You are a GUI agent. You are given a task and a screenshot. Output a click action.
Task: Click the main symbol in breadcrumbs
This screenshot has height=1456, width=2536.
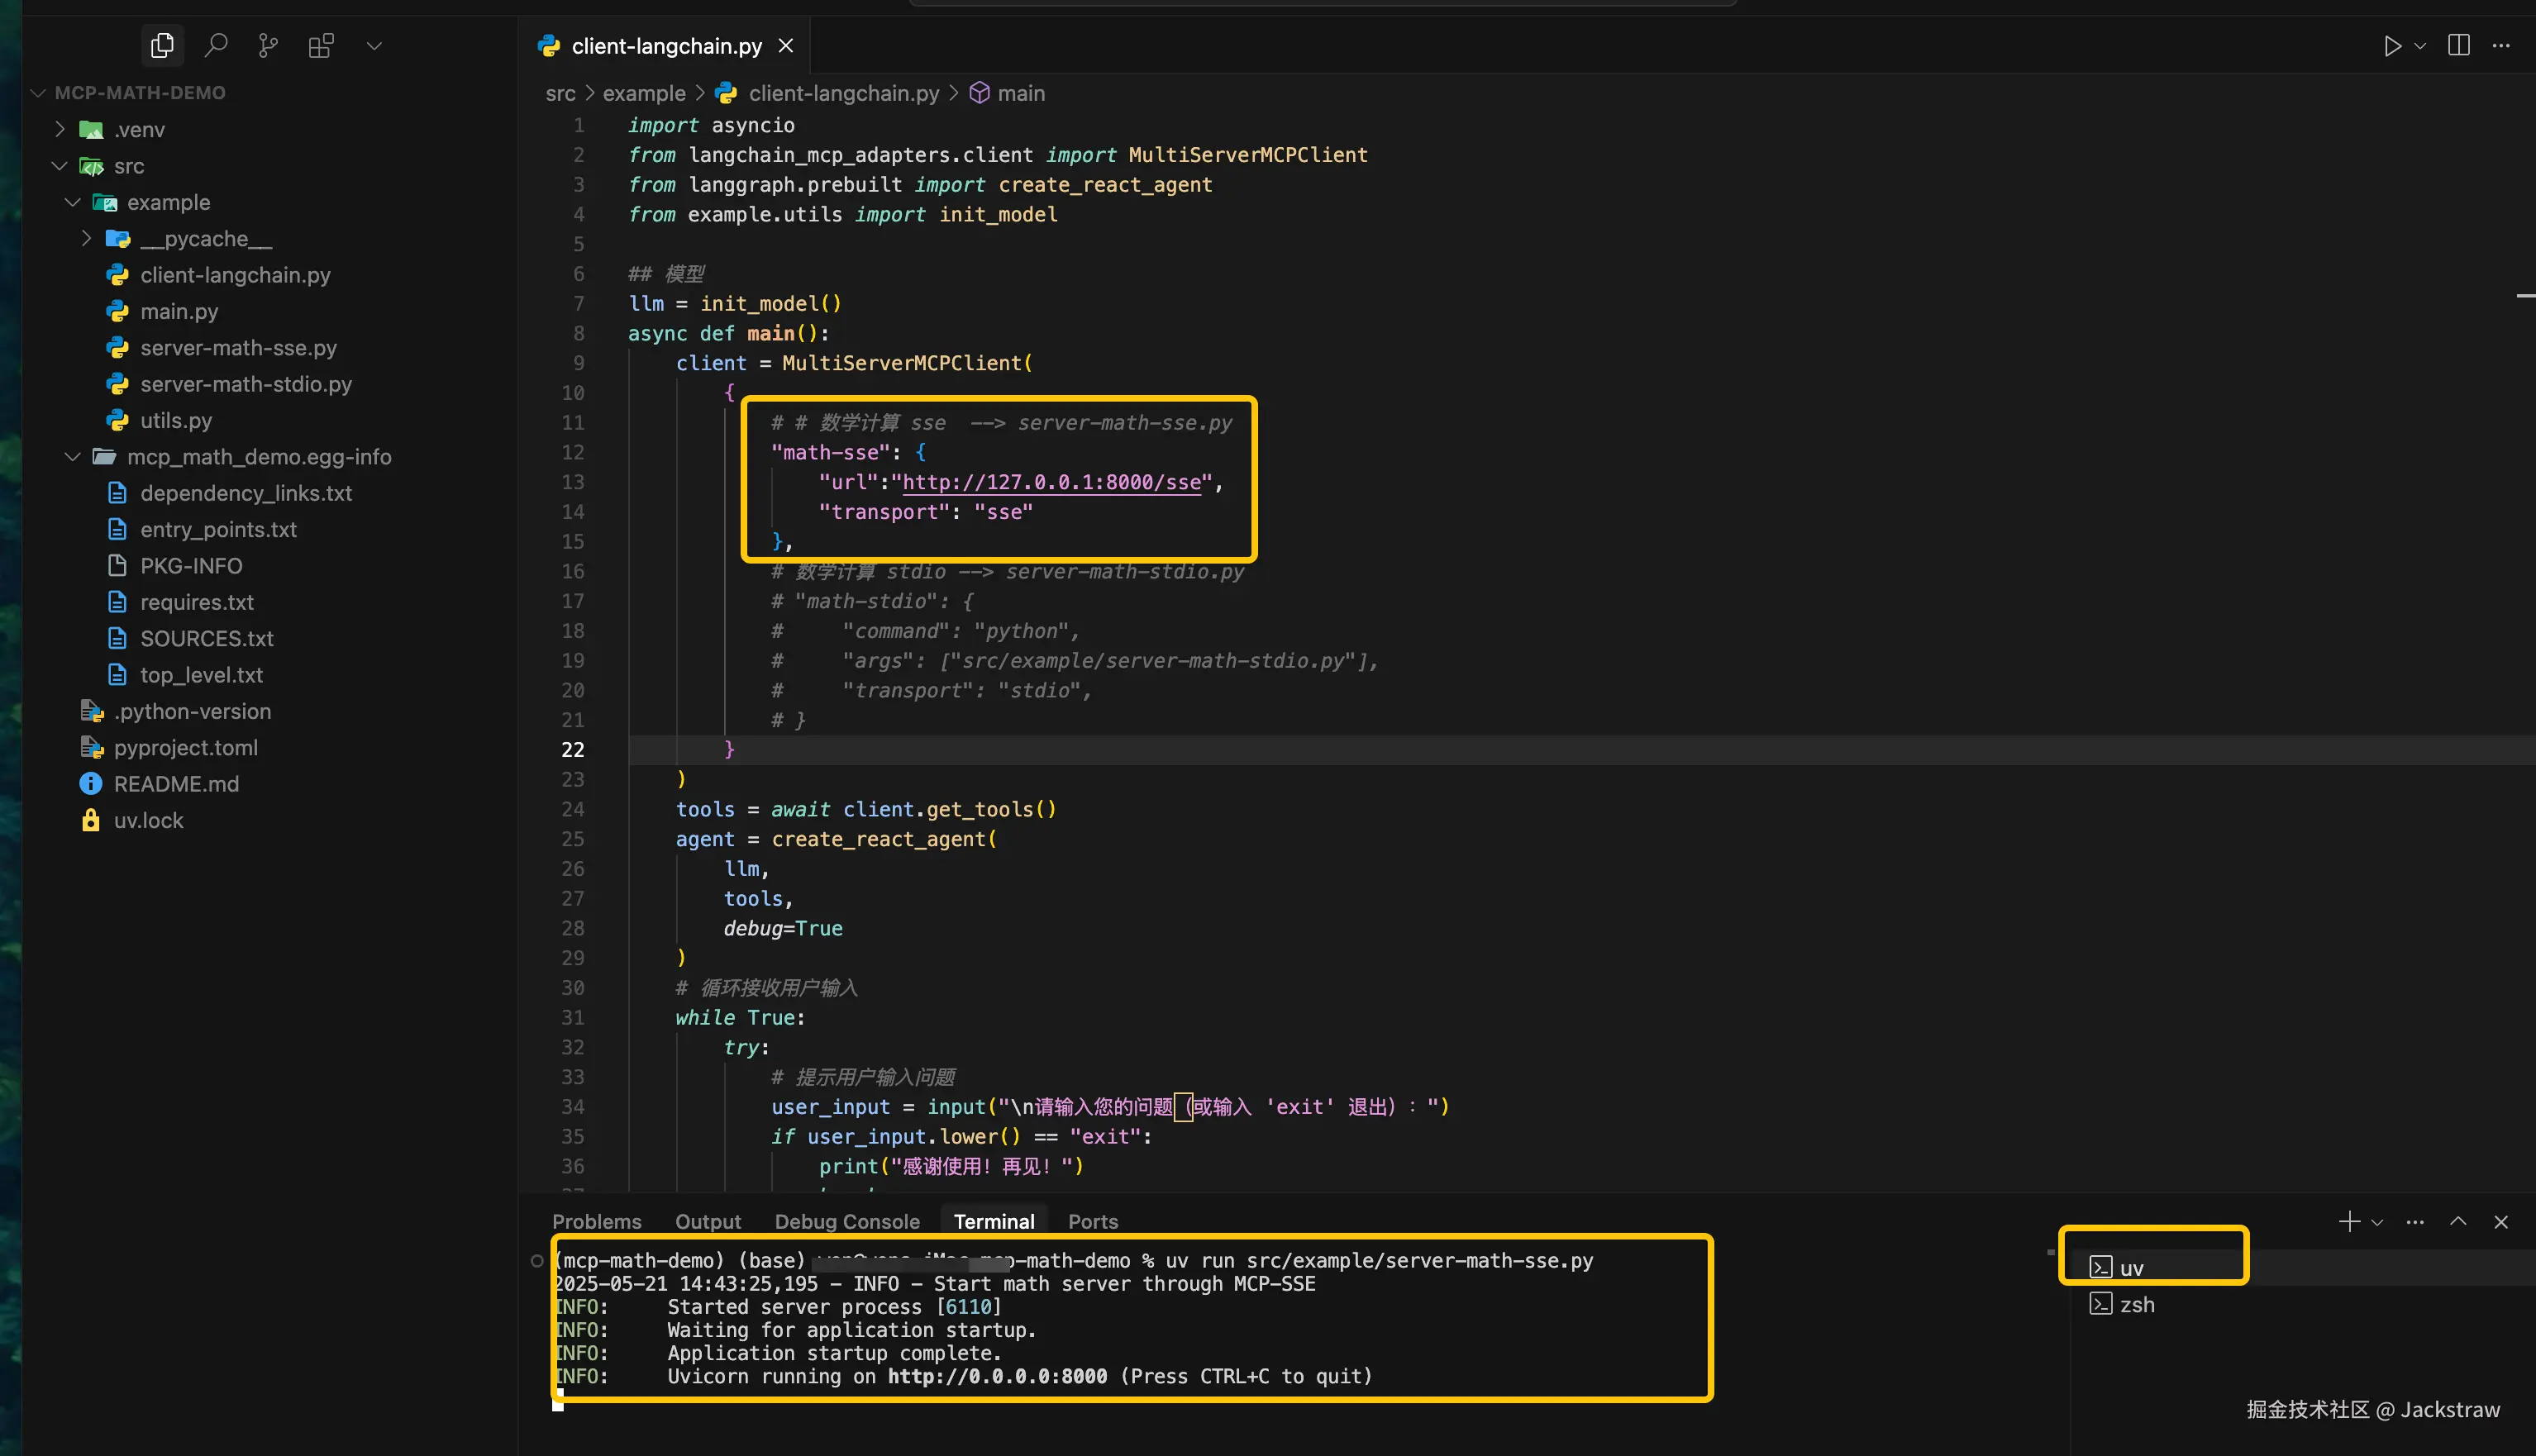(1020, 93)
